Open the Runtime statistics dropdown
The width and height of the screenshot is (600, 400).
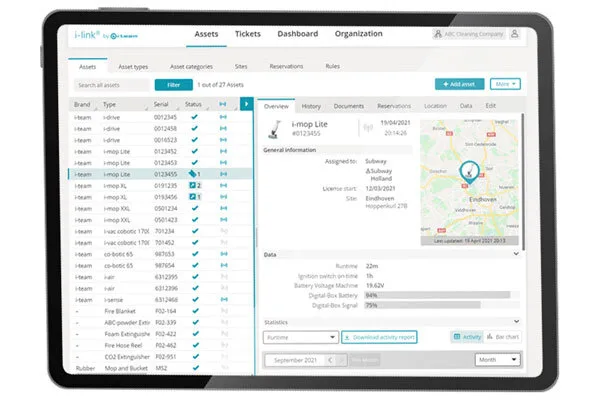[301, 337]
